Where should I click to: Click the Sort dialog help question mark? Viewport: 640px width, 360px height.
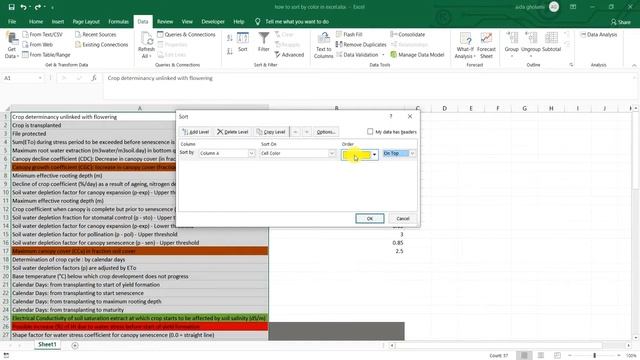pos(391,116)
